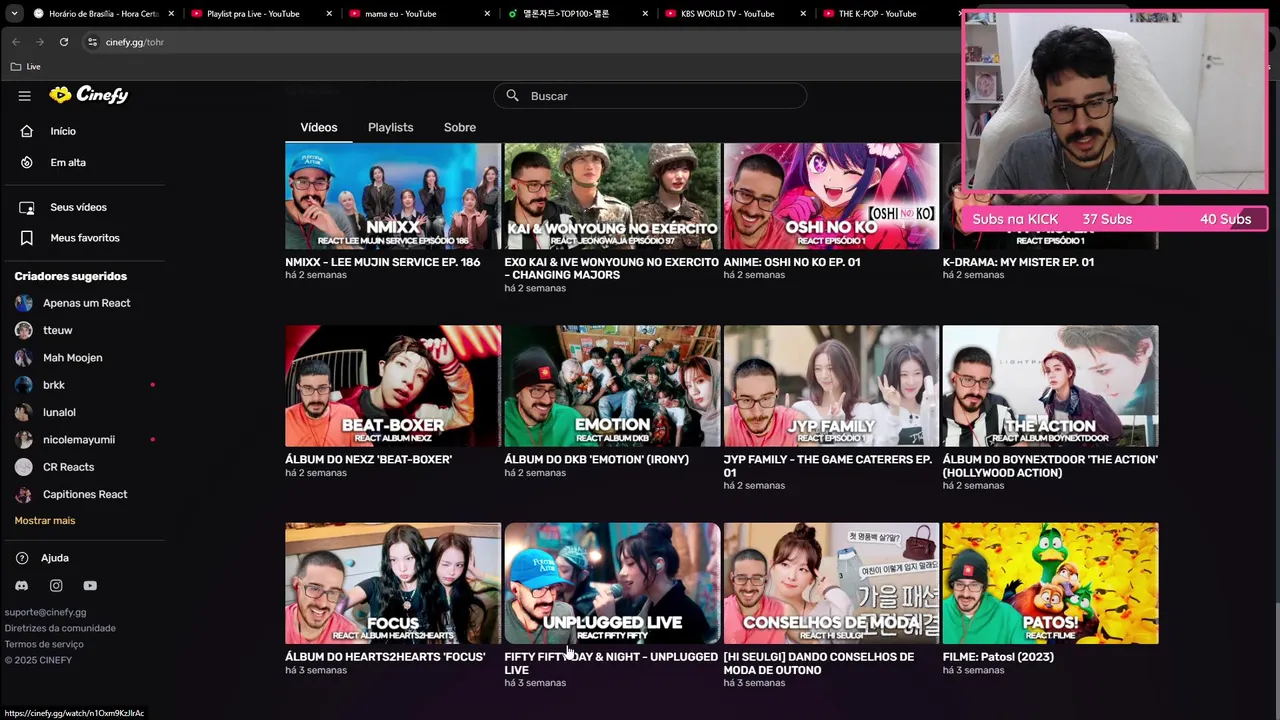
Task: Open Diretrizes da comunidade link
Action: point(60,628)
